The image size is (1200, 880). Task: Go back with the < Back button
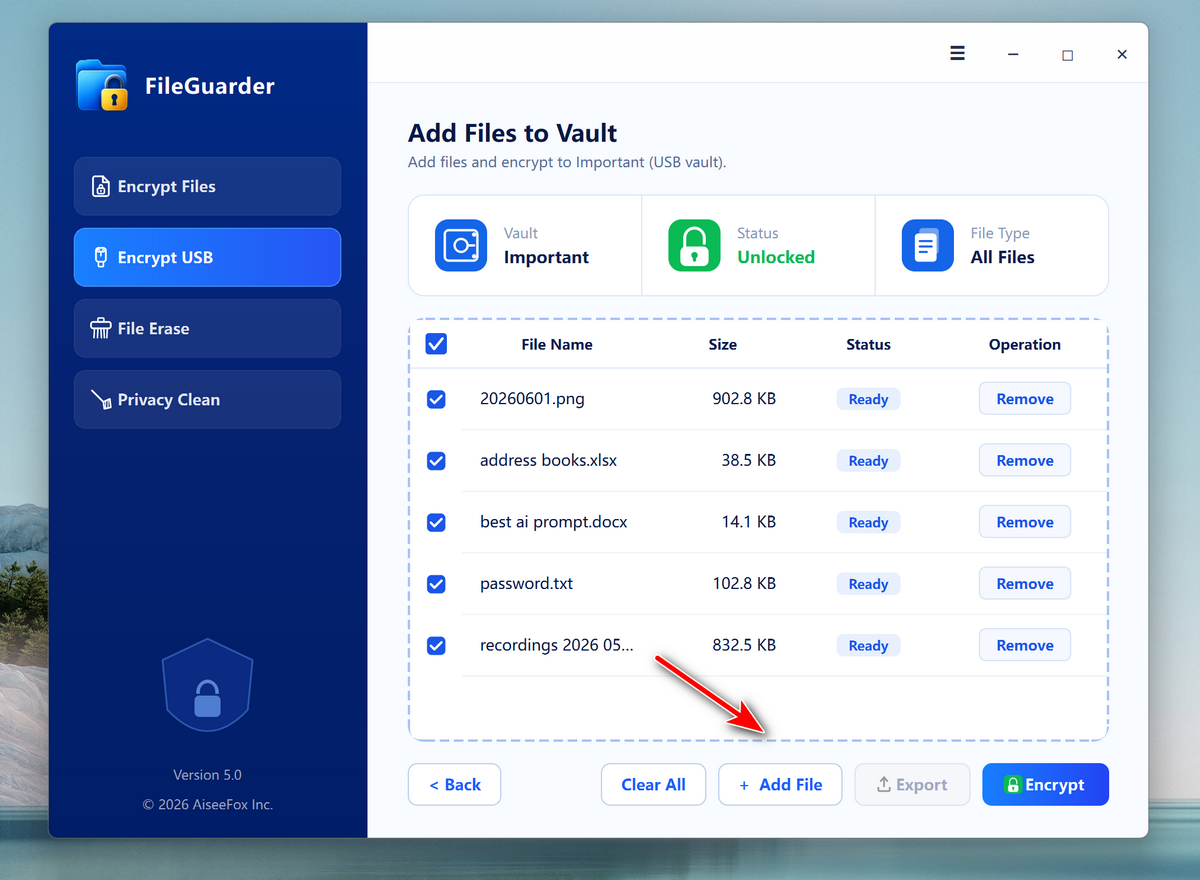(455, 785)
